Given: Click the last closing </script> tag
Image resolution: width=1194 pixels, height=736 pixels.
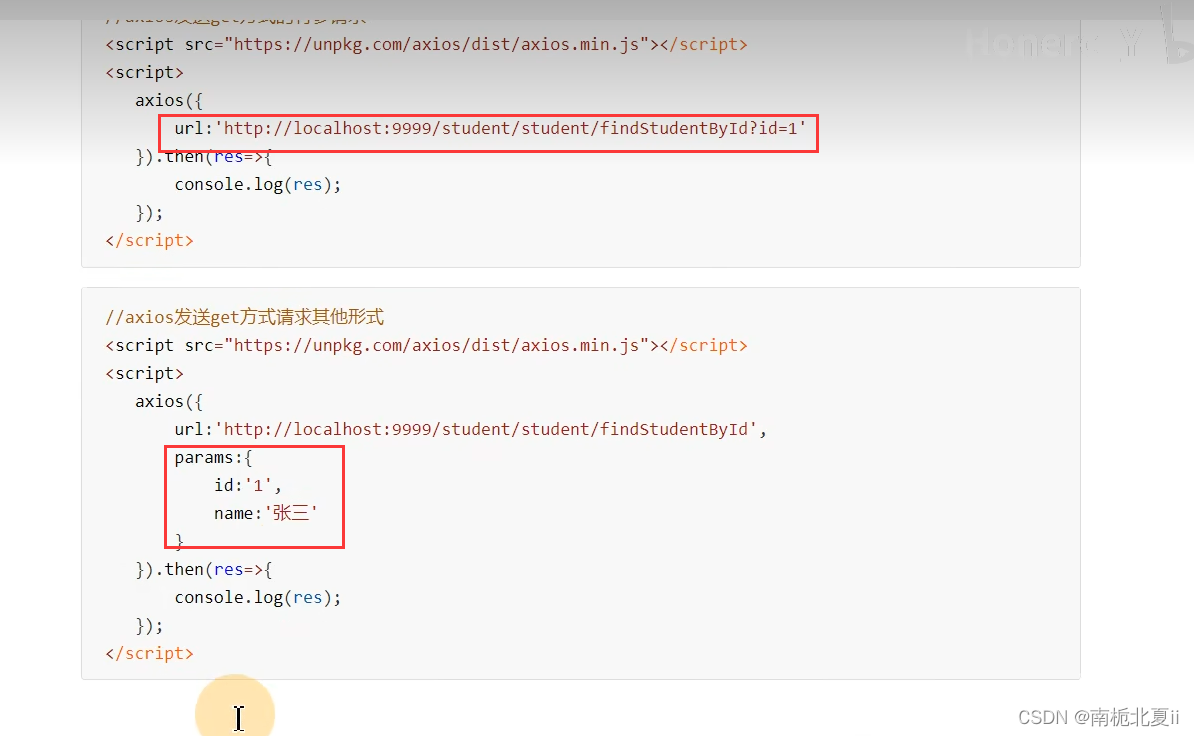Looking at the screenshot, I should (x=149, y=654).
